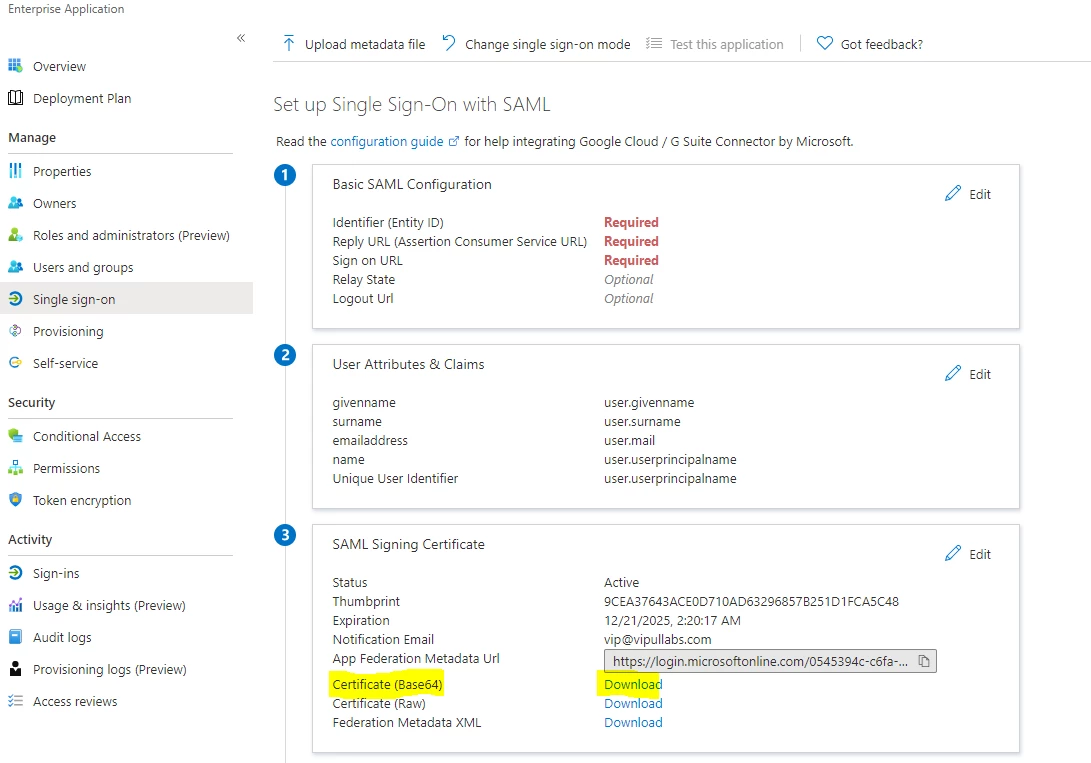This screenshot has height=763, width=1091.
Task: Click the certificate Thumbprint value
Action: point(751,601)
